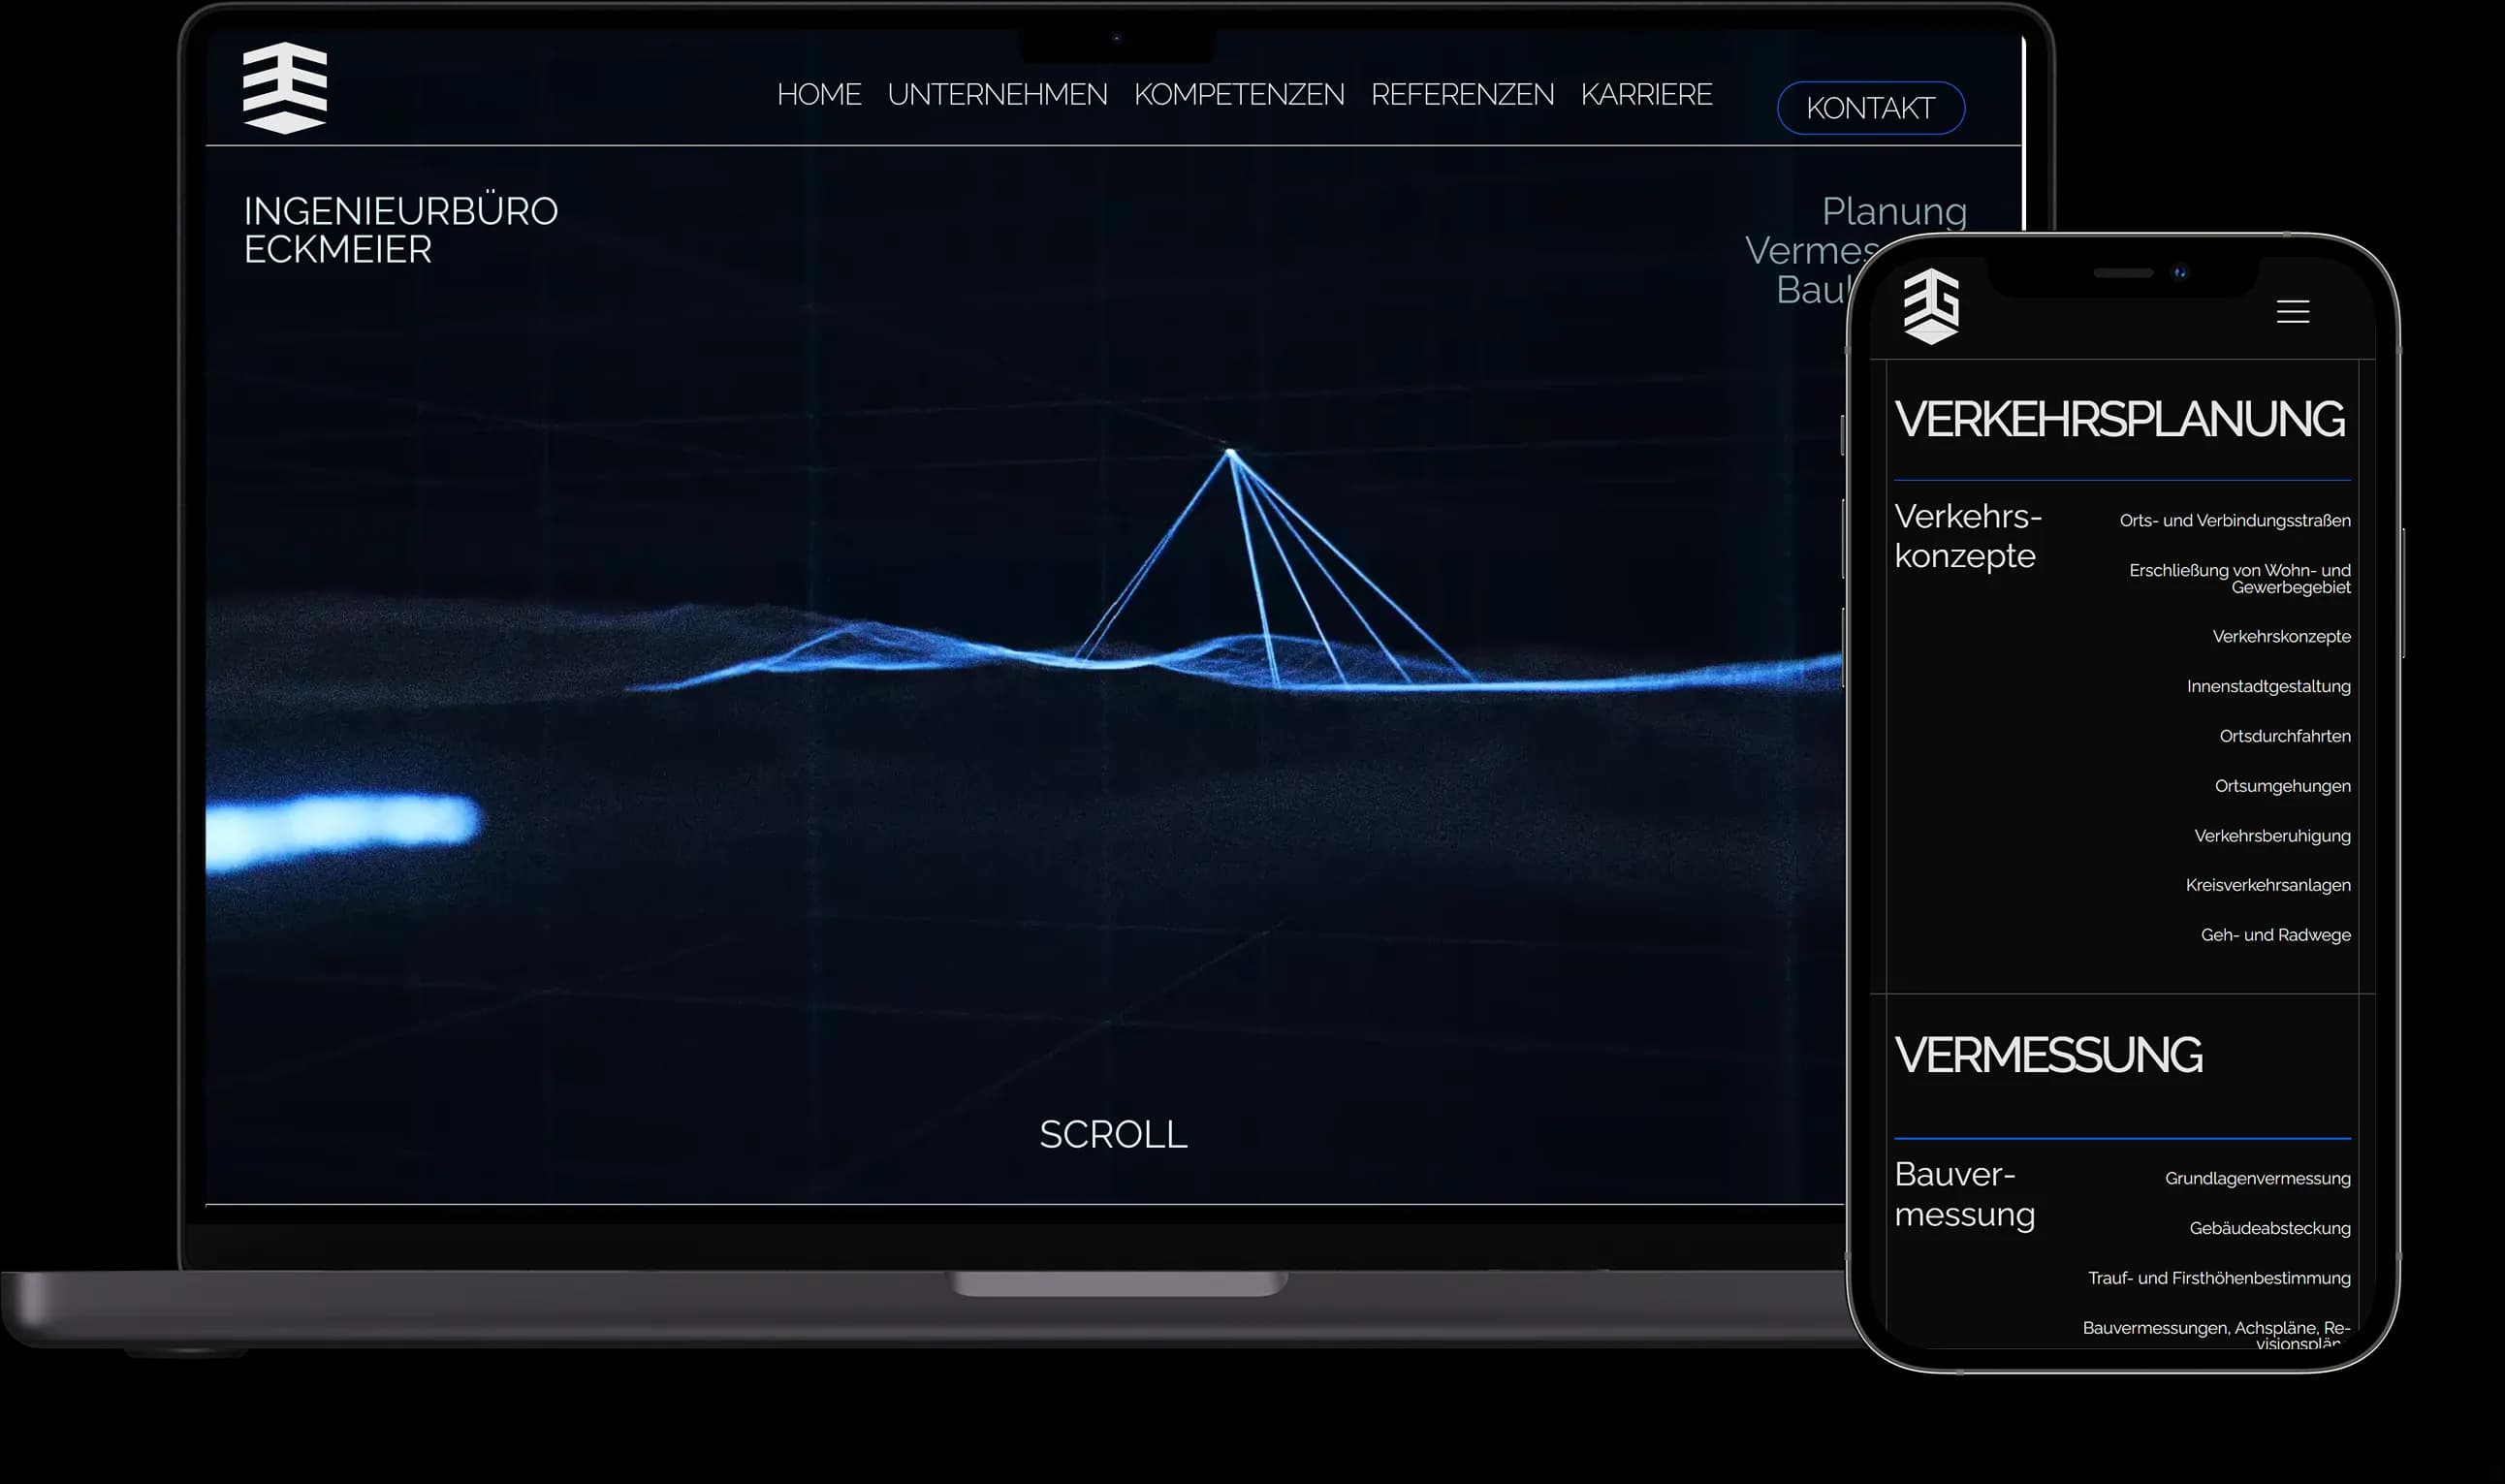
Task: Select Gebäudeabsteckung entry
Action: point(2270,1228)
